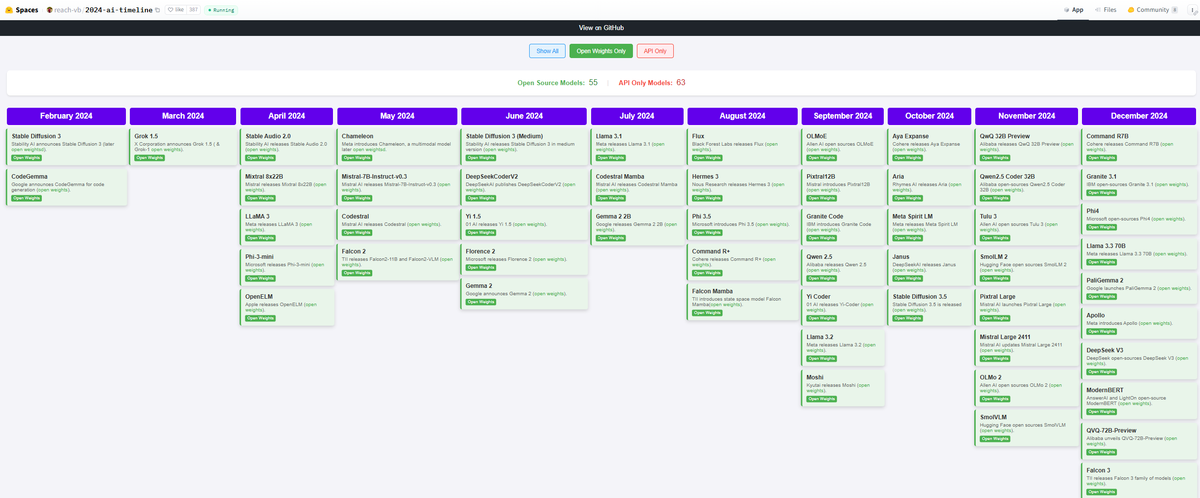This screenshot has width=1200, height=498.
Task: Select the September 2024 month header
Action: (843, 116)
